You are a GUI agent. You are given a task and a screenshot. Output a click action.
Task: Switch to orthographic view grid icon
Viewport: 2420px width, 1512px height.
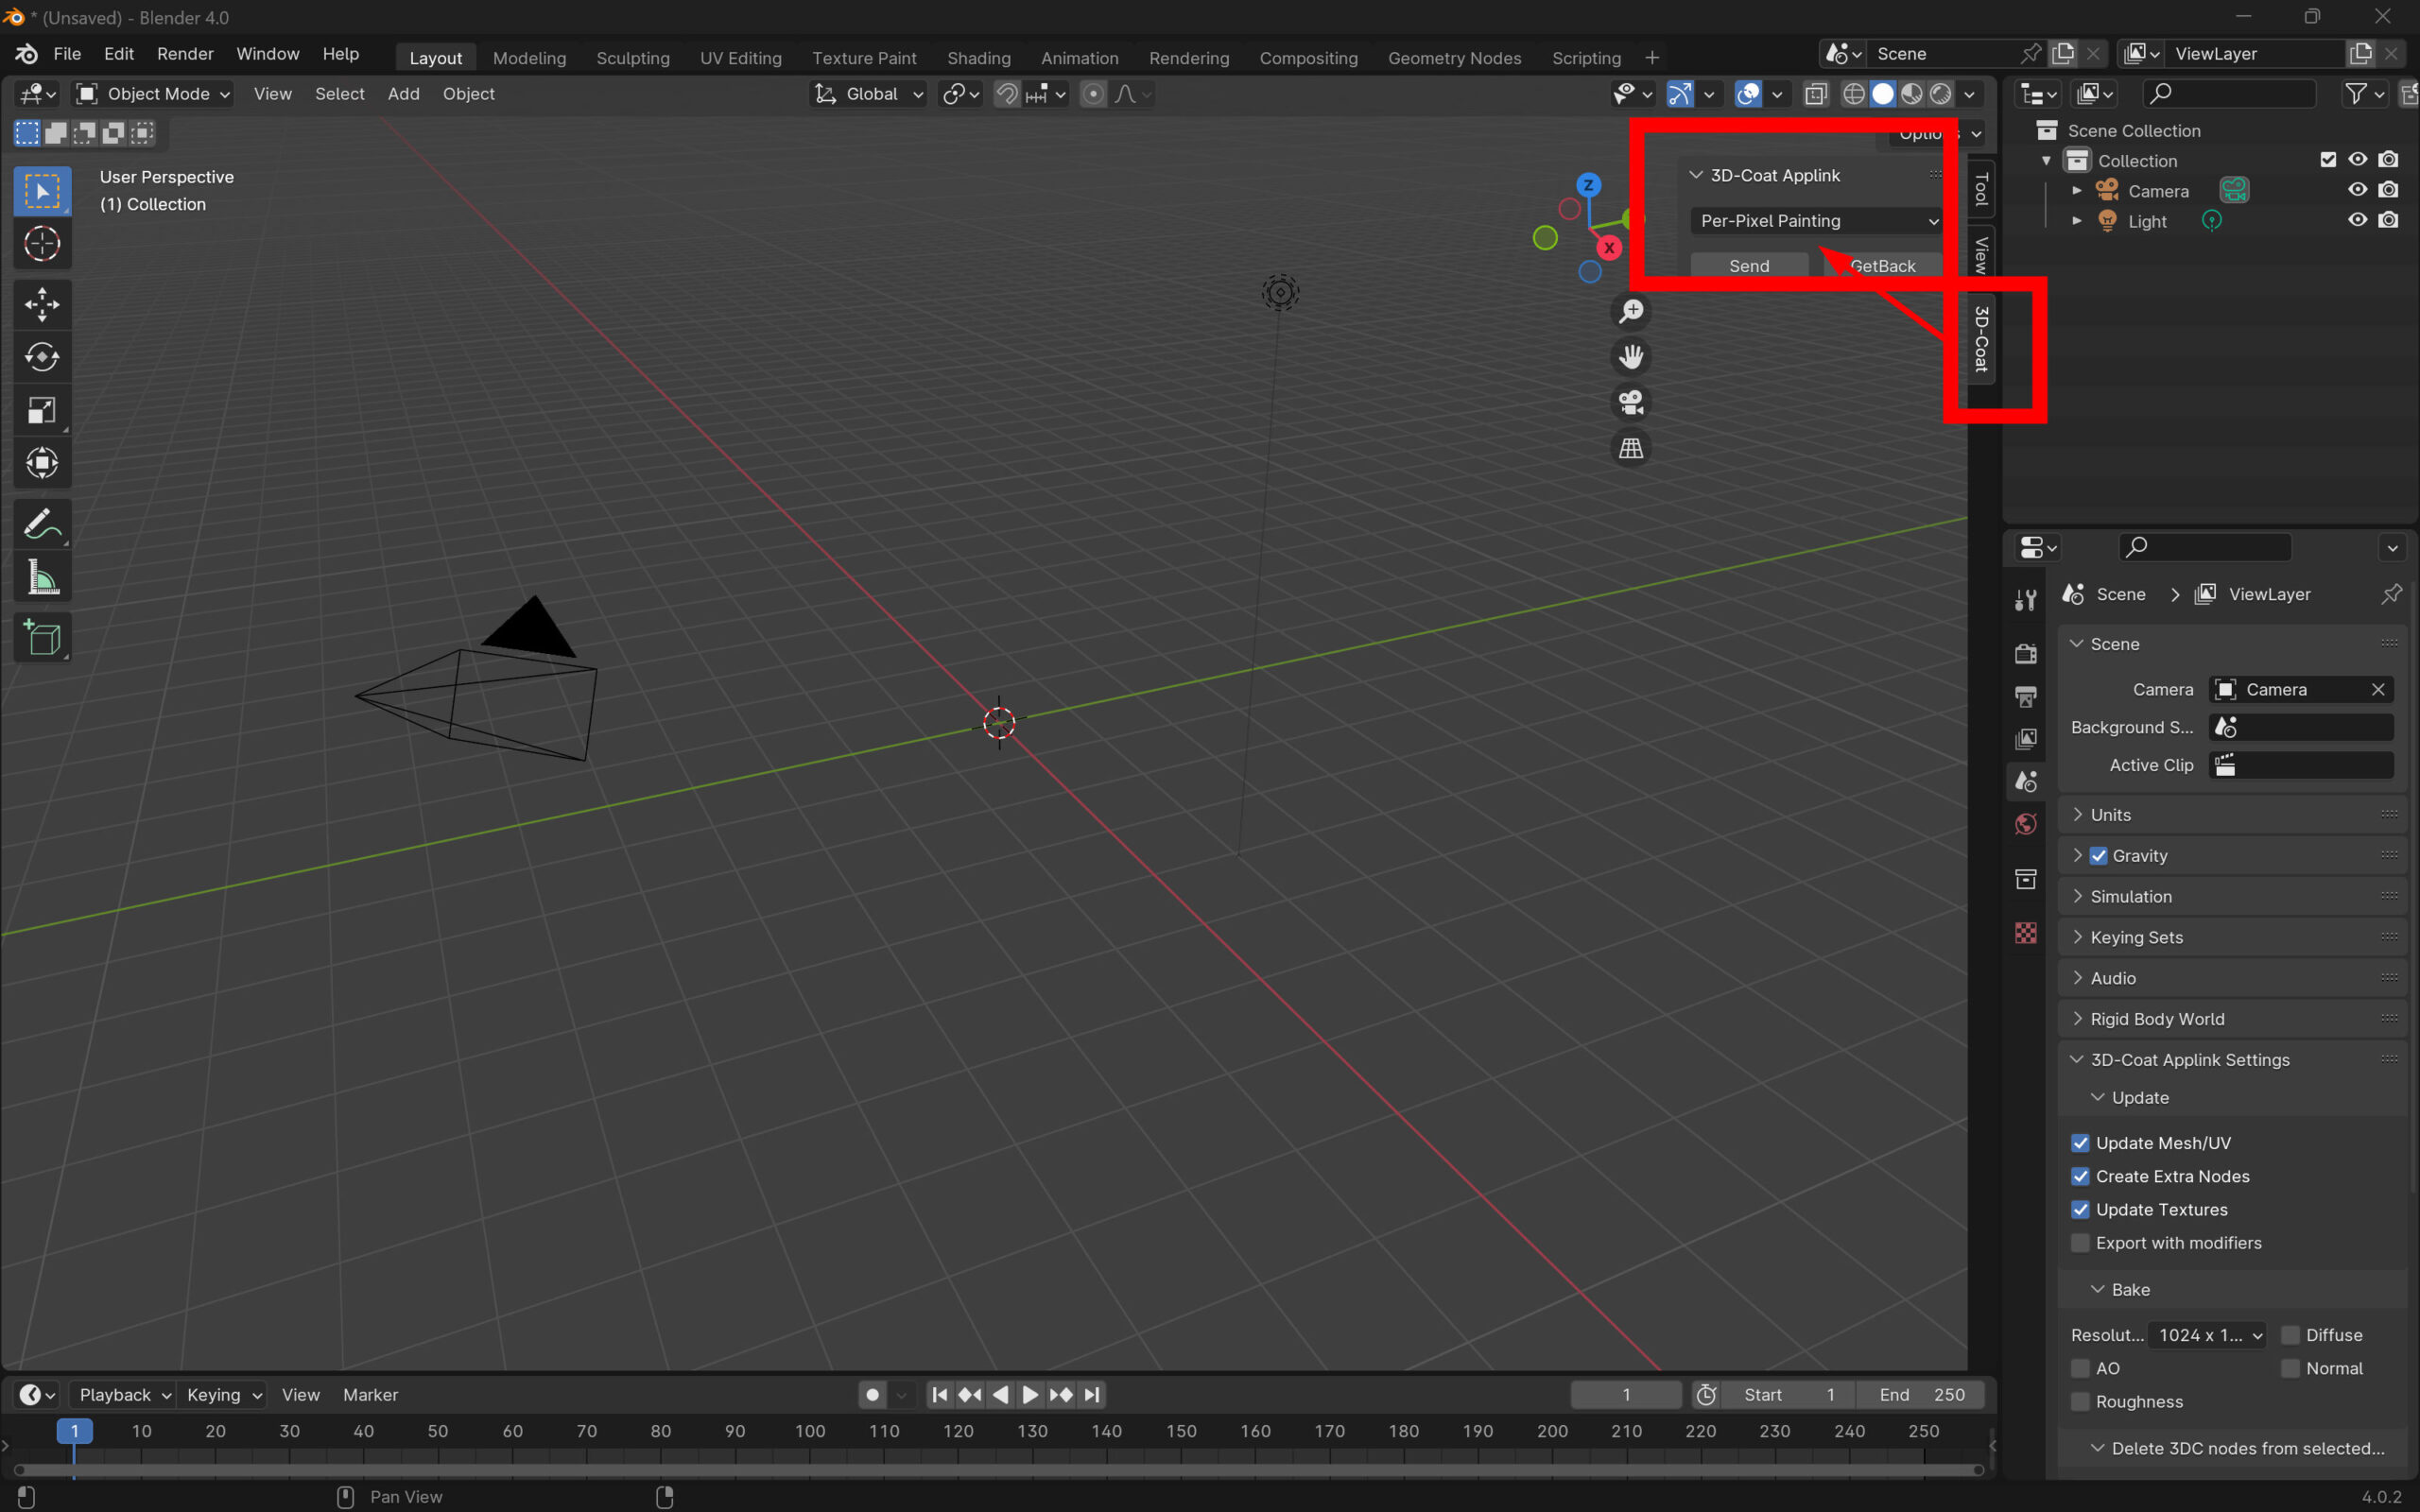1631,448
